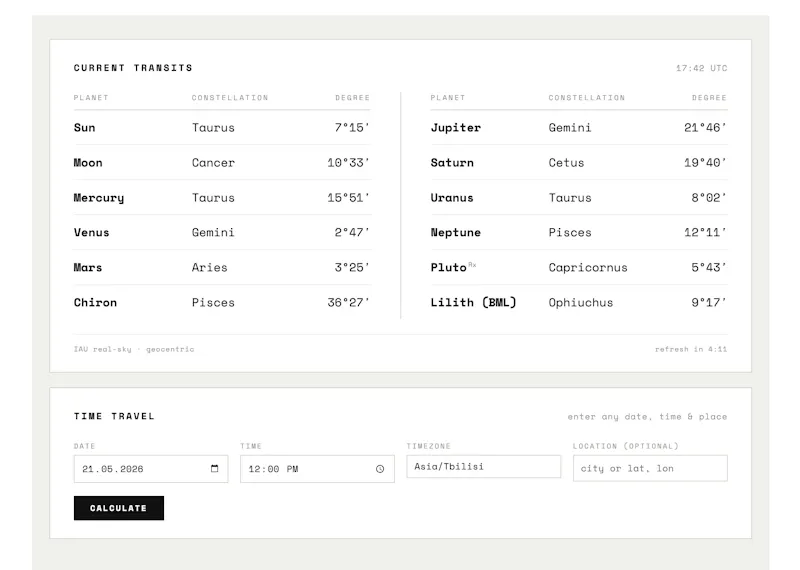Select the Venus planet name
Viewport: 800px width, 570px height.
92,233
